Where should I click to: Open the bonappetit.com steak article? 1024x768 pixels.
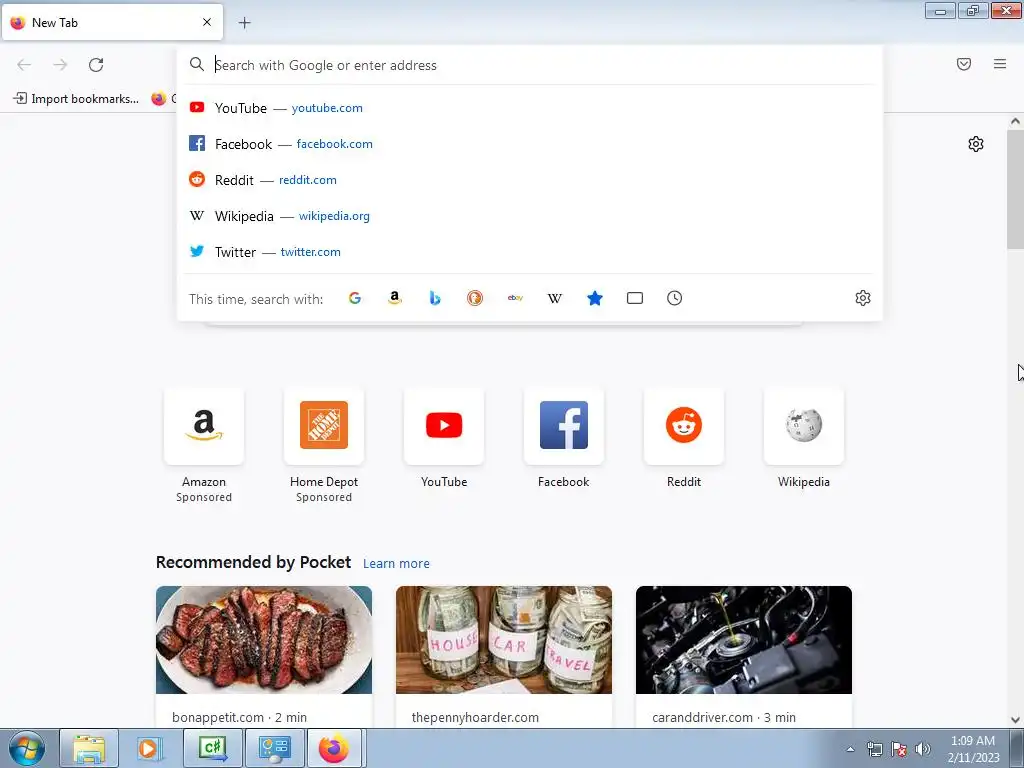pos(264,656)
